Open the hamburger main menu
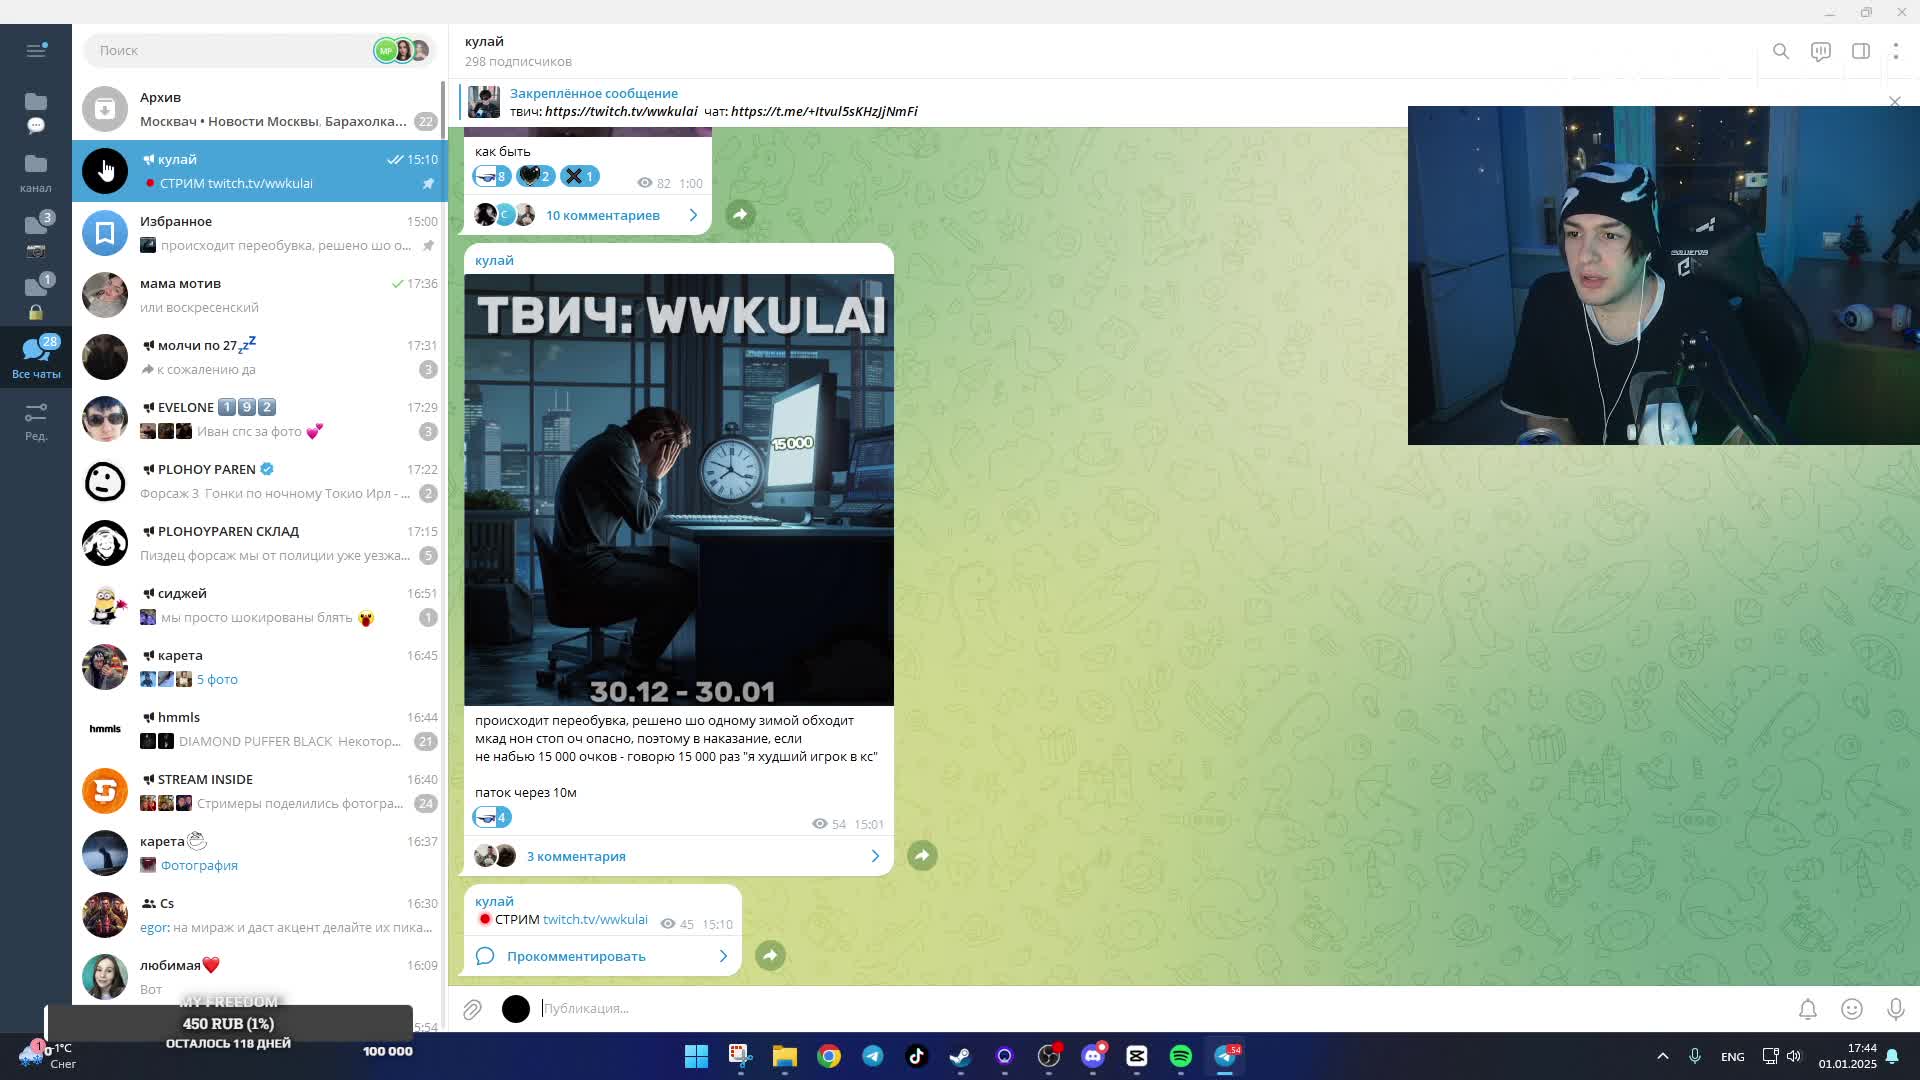Image resolution: width=1920 pixels, height=1080 pixels. [x=36, y=50]
